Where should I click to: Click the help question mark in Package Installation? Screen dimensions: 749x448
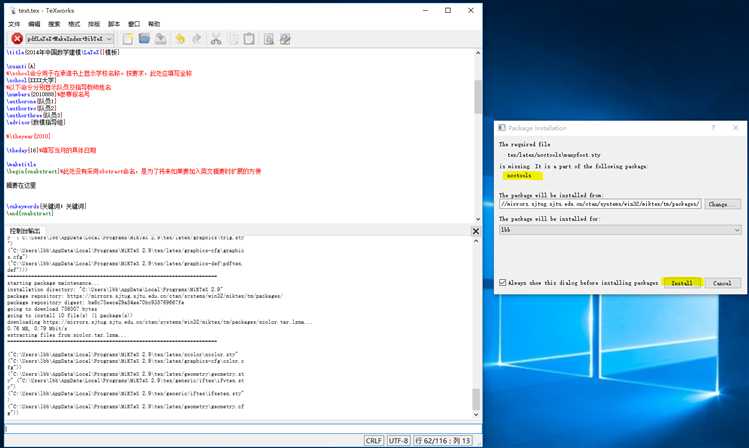point(713,128)
